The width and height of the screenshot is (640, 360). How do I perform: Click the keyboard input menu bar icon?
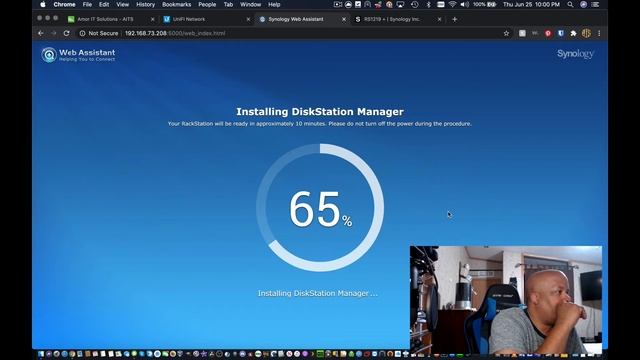441,4
